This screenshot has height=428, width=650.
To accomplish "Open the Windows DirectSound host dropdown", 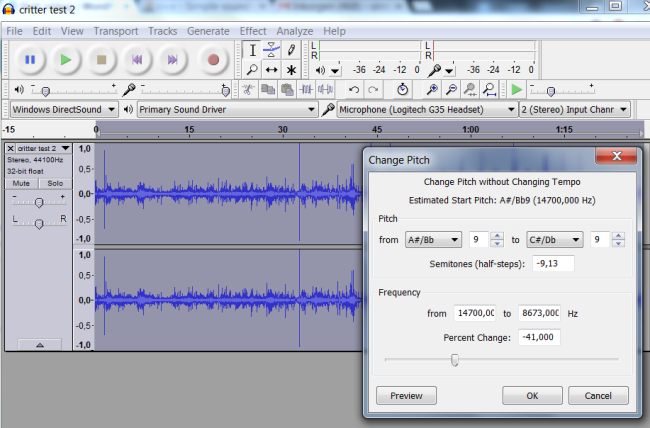I will click(64, 109).
